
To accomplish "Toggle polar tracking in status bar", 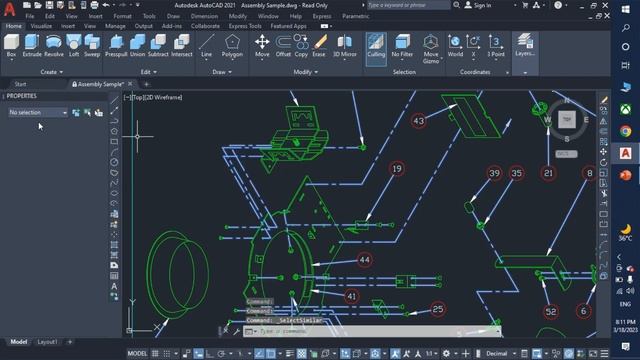I will 221,353.
